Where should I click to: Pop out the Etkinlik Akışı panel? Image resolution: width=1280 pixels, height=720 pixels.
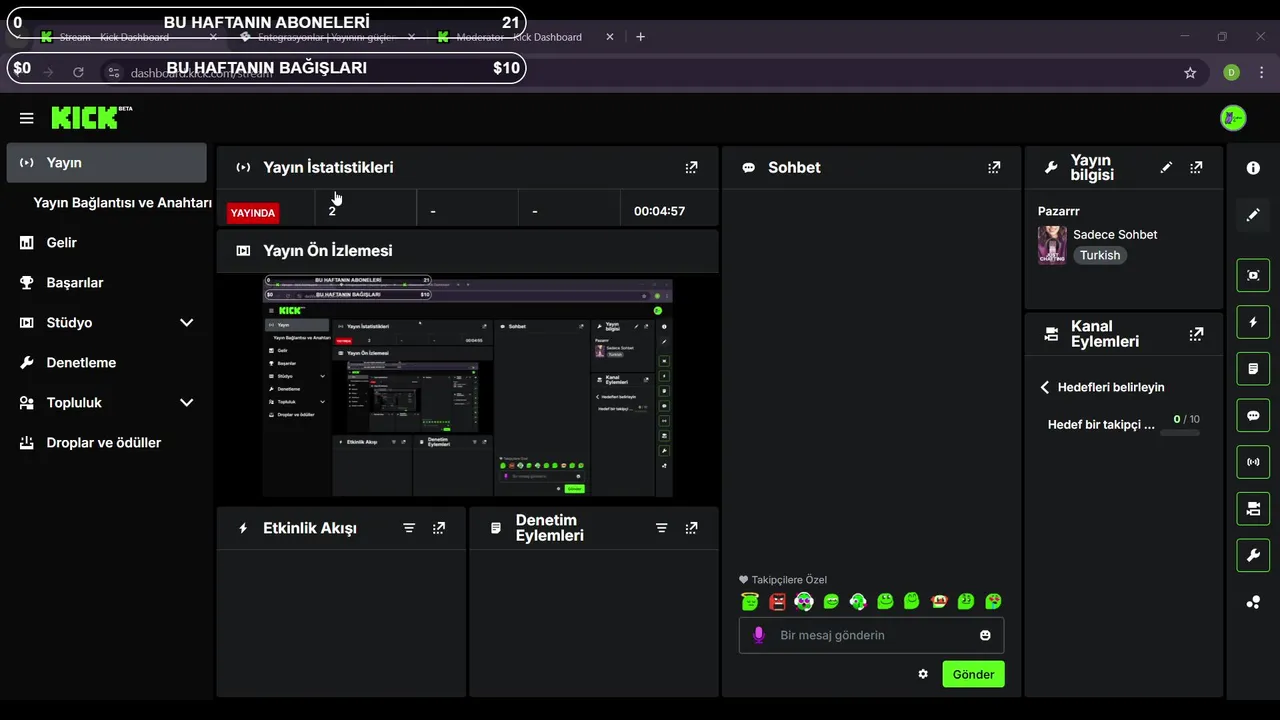(439, 528)
